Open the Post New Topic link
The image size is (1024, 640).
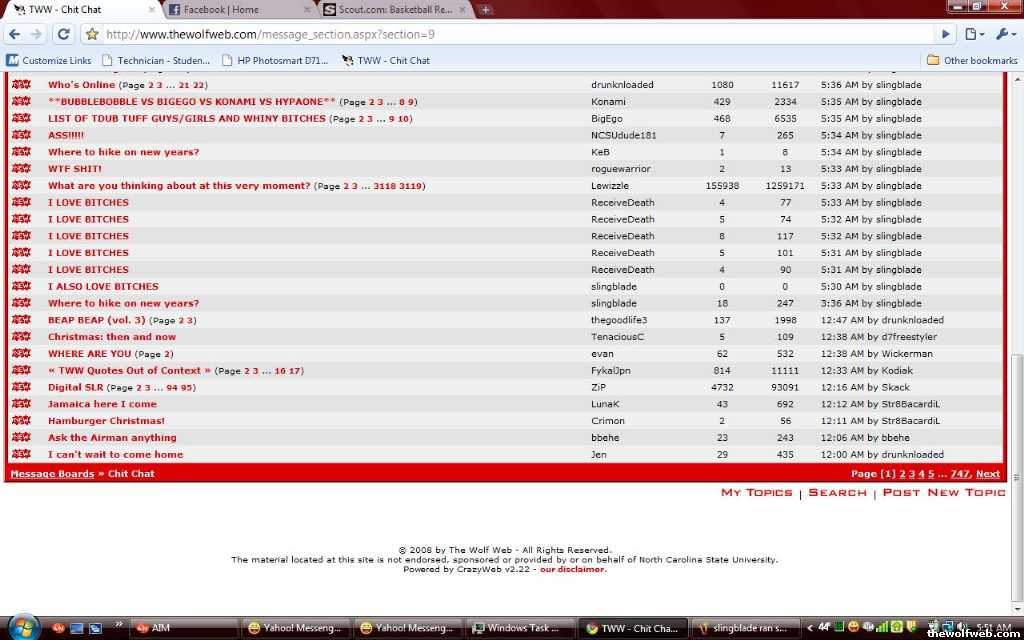point(943,492)
